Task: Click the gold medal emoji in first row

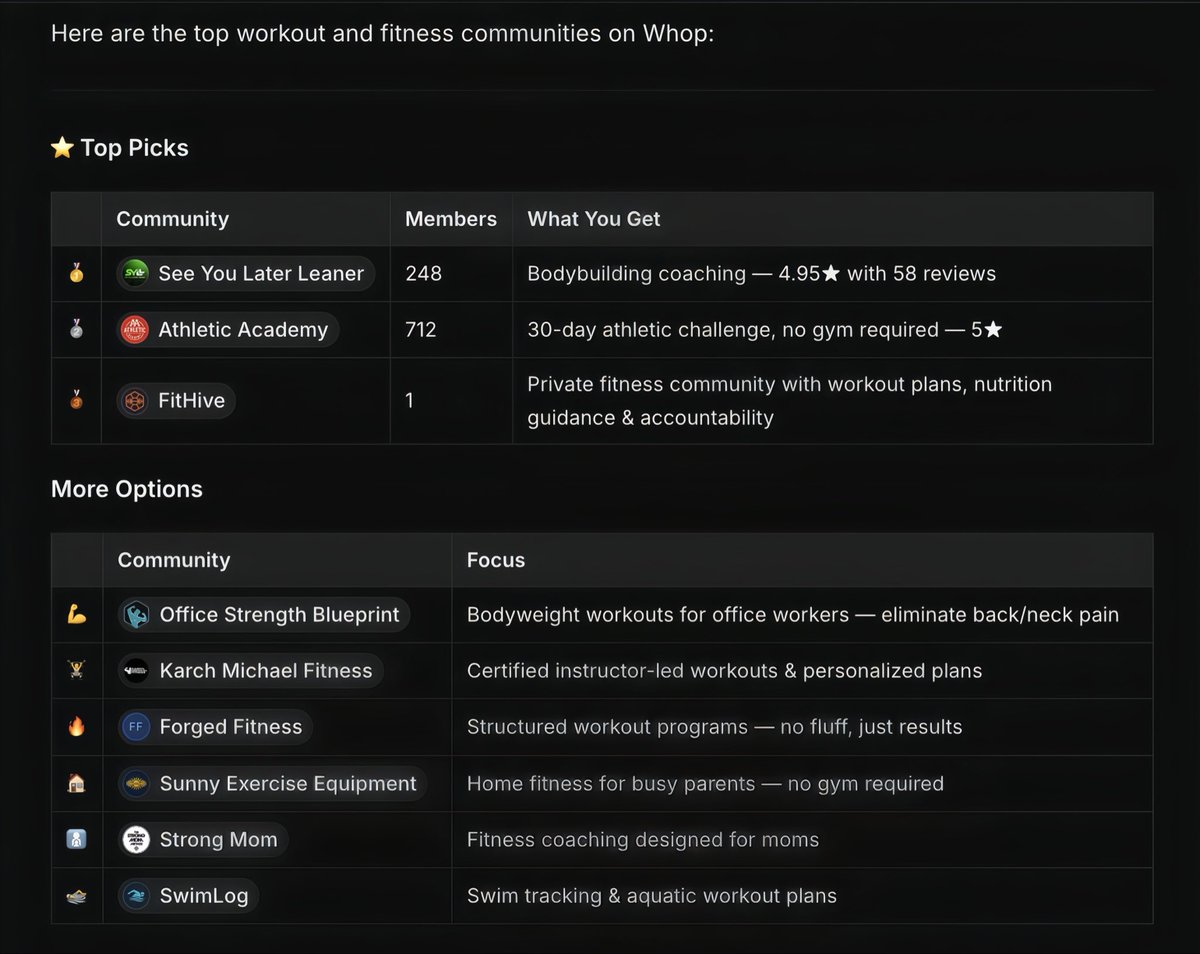Action: (x=76, y=273)
